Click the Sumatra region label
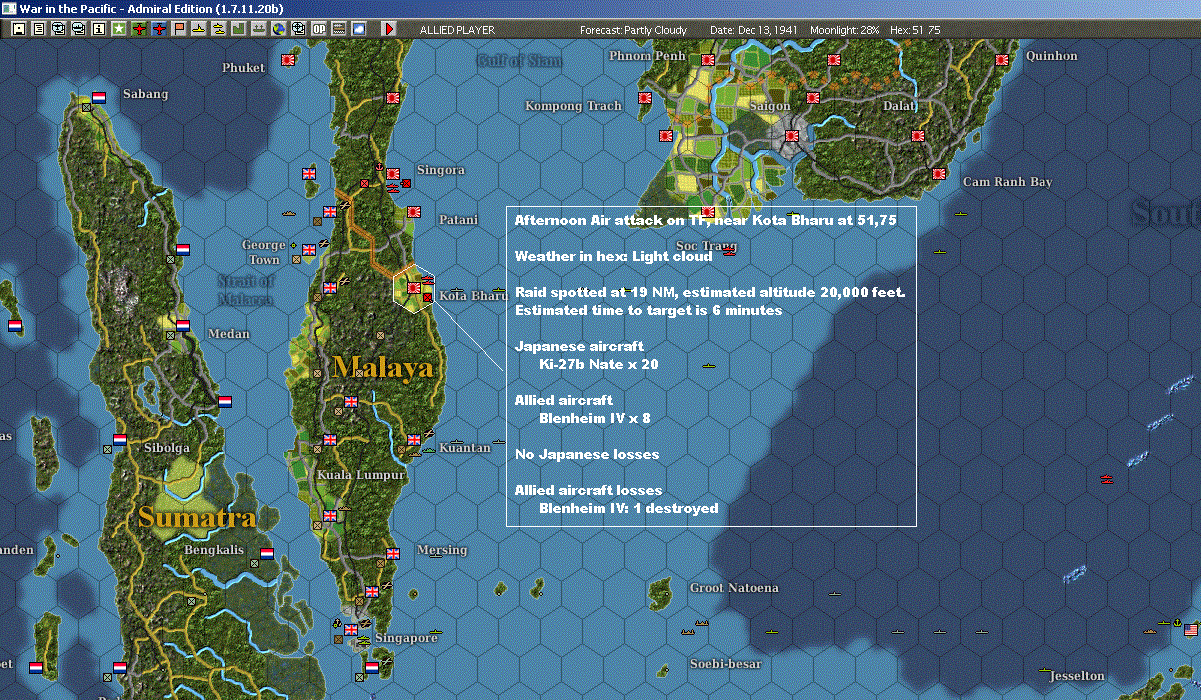 tap(197, 517)
